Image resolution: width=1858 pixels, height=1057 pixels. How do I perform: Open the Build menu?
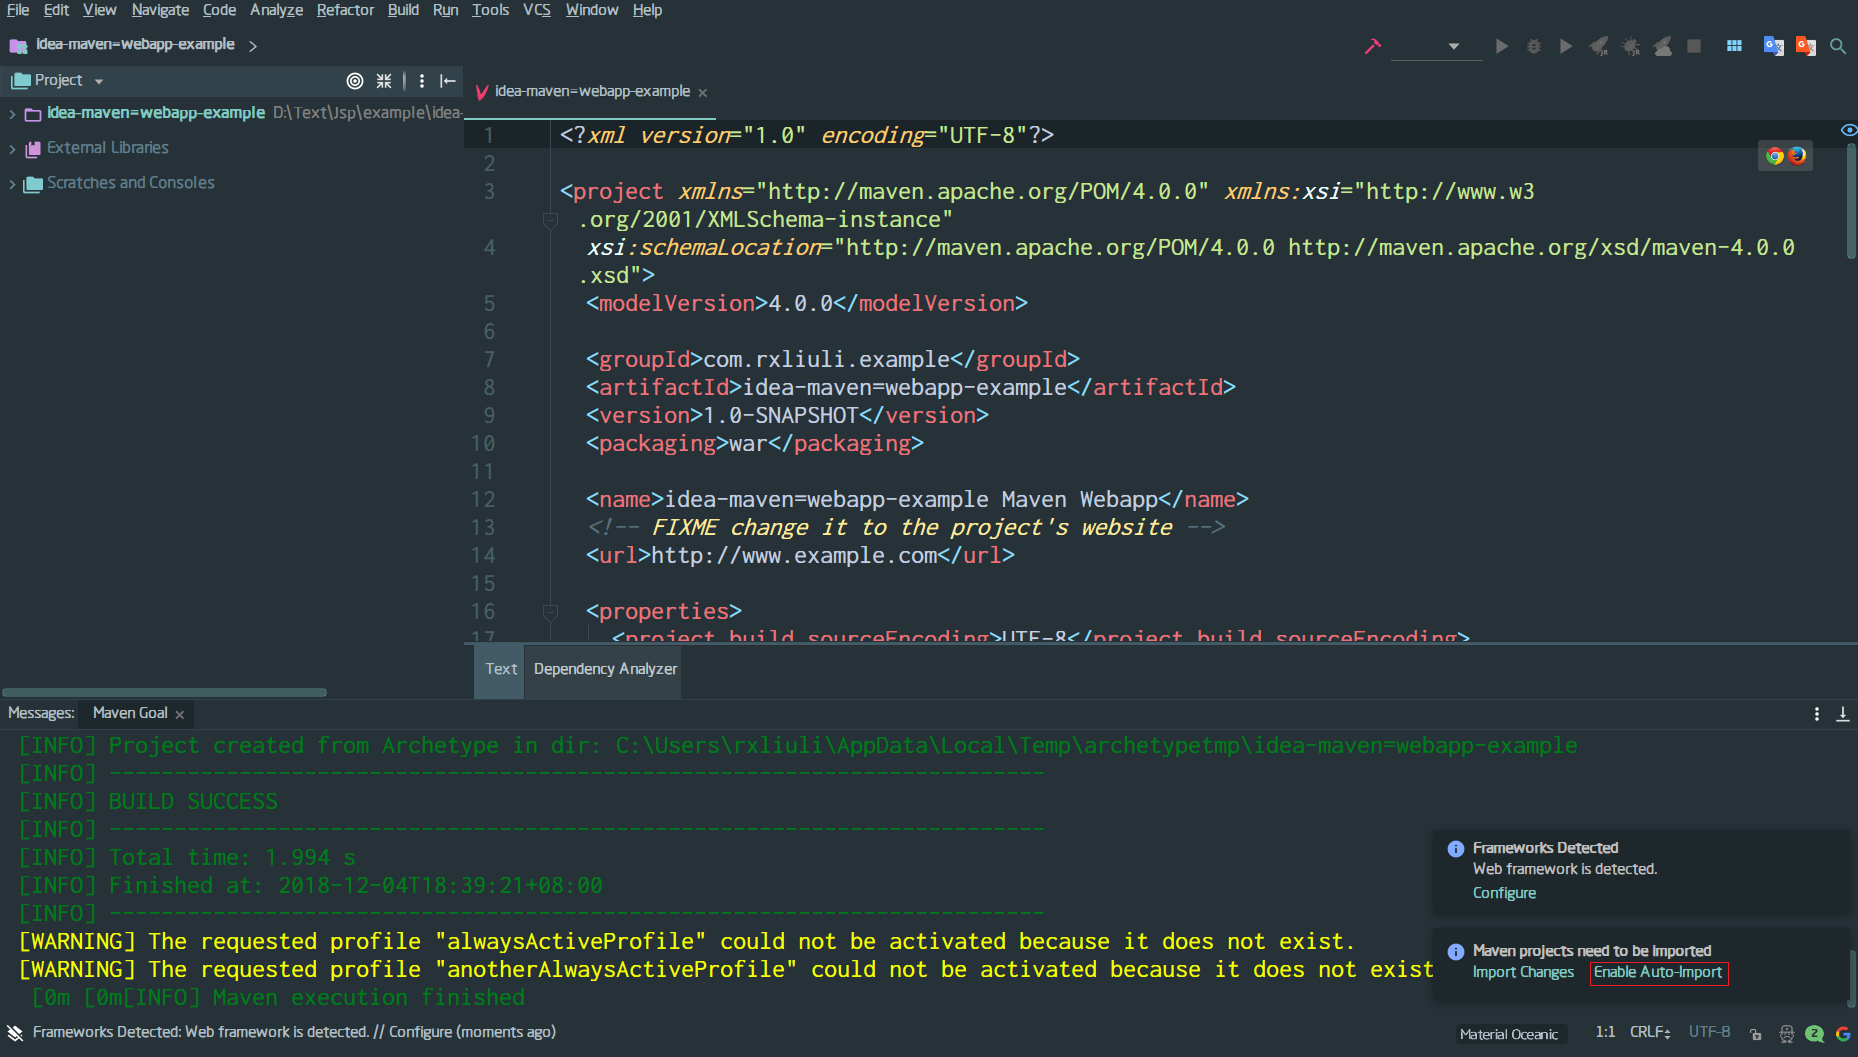tap(403, 10)
